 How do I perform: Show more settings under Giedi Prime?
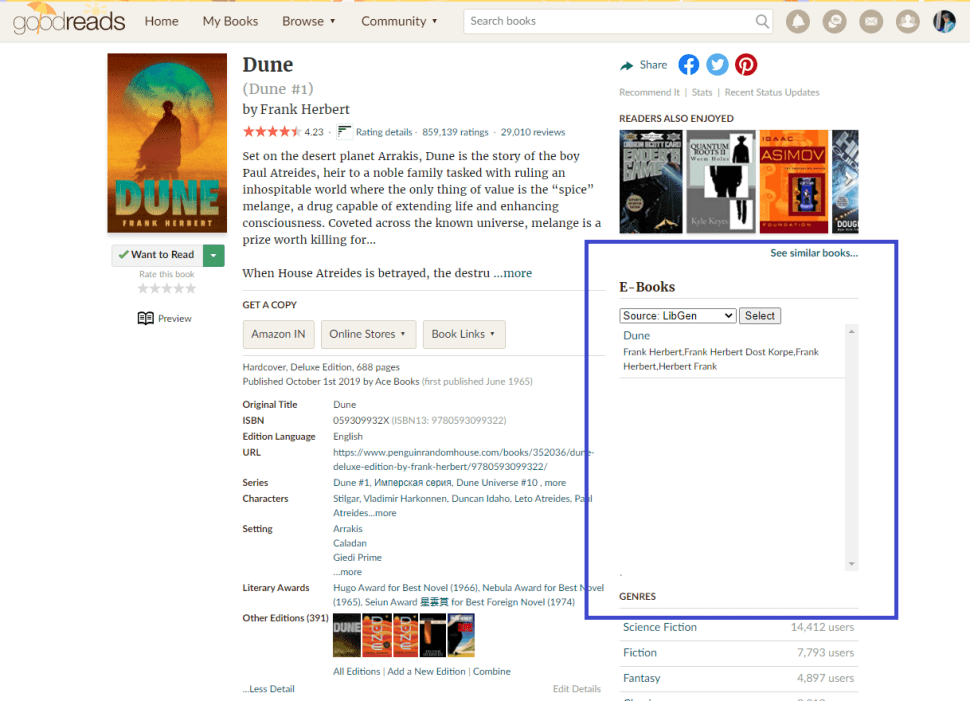click(x=348, y=572)
